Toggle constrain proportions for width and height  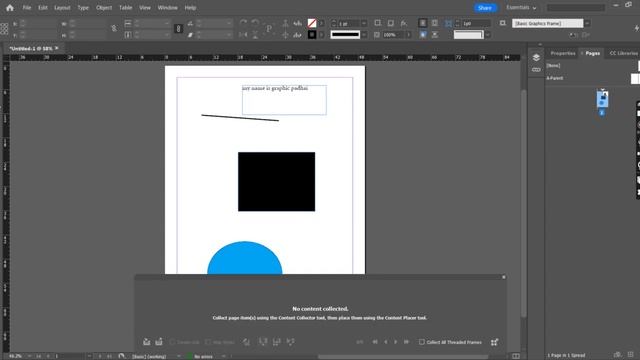[x=114, y=29]
